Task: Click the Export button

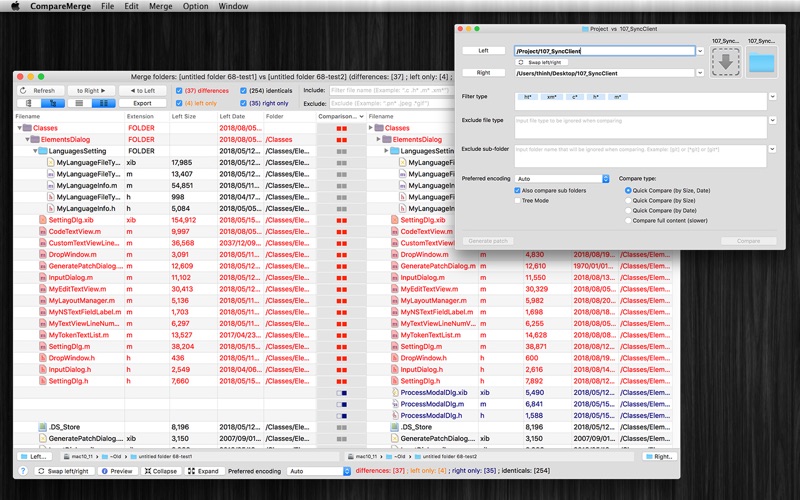Action: [x=142, y=103]
